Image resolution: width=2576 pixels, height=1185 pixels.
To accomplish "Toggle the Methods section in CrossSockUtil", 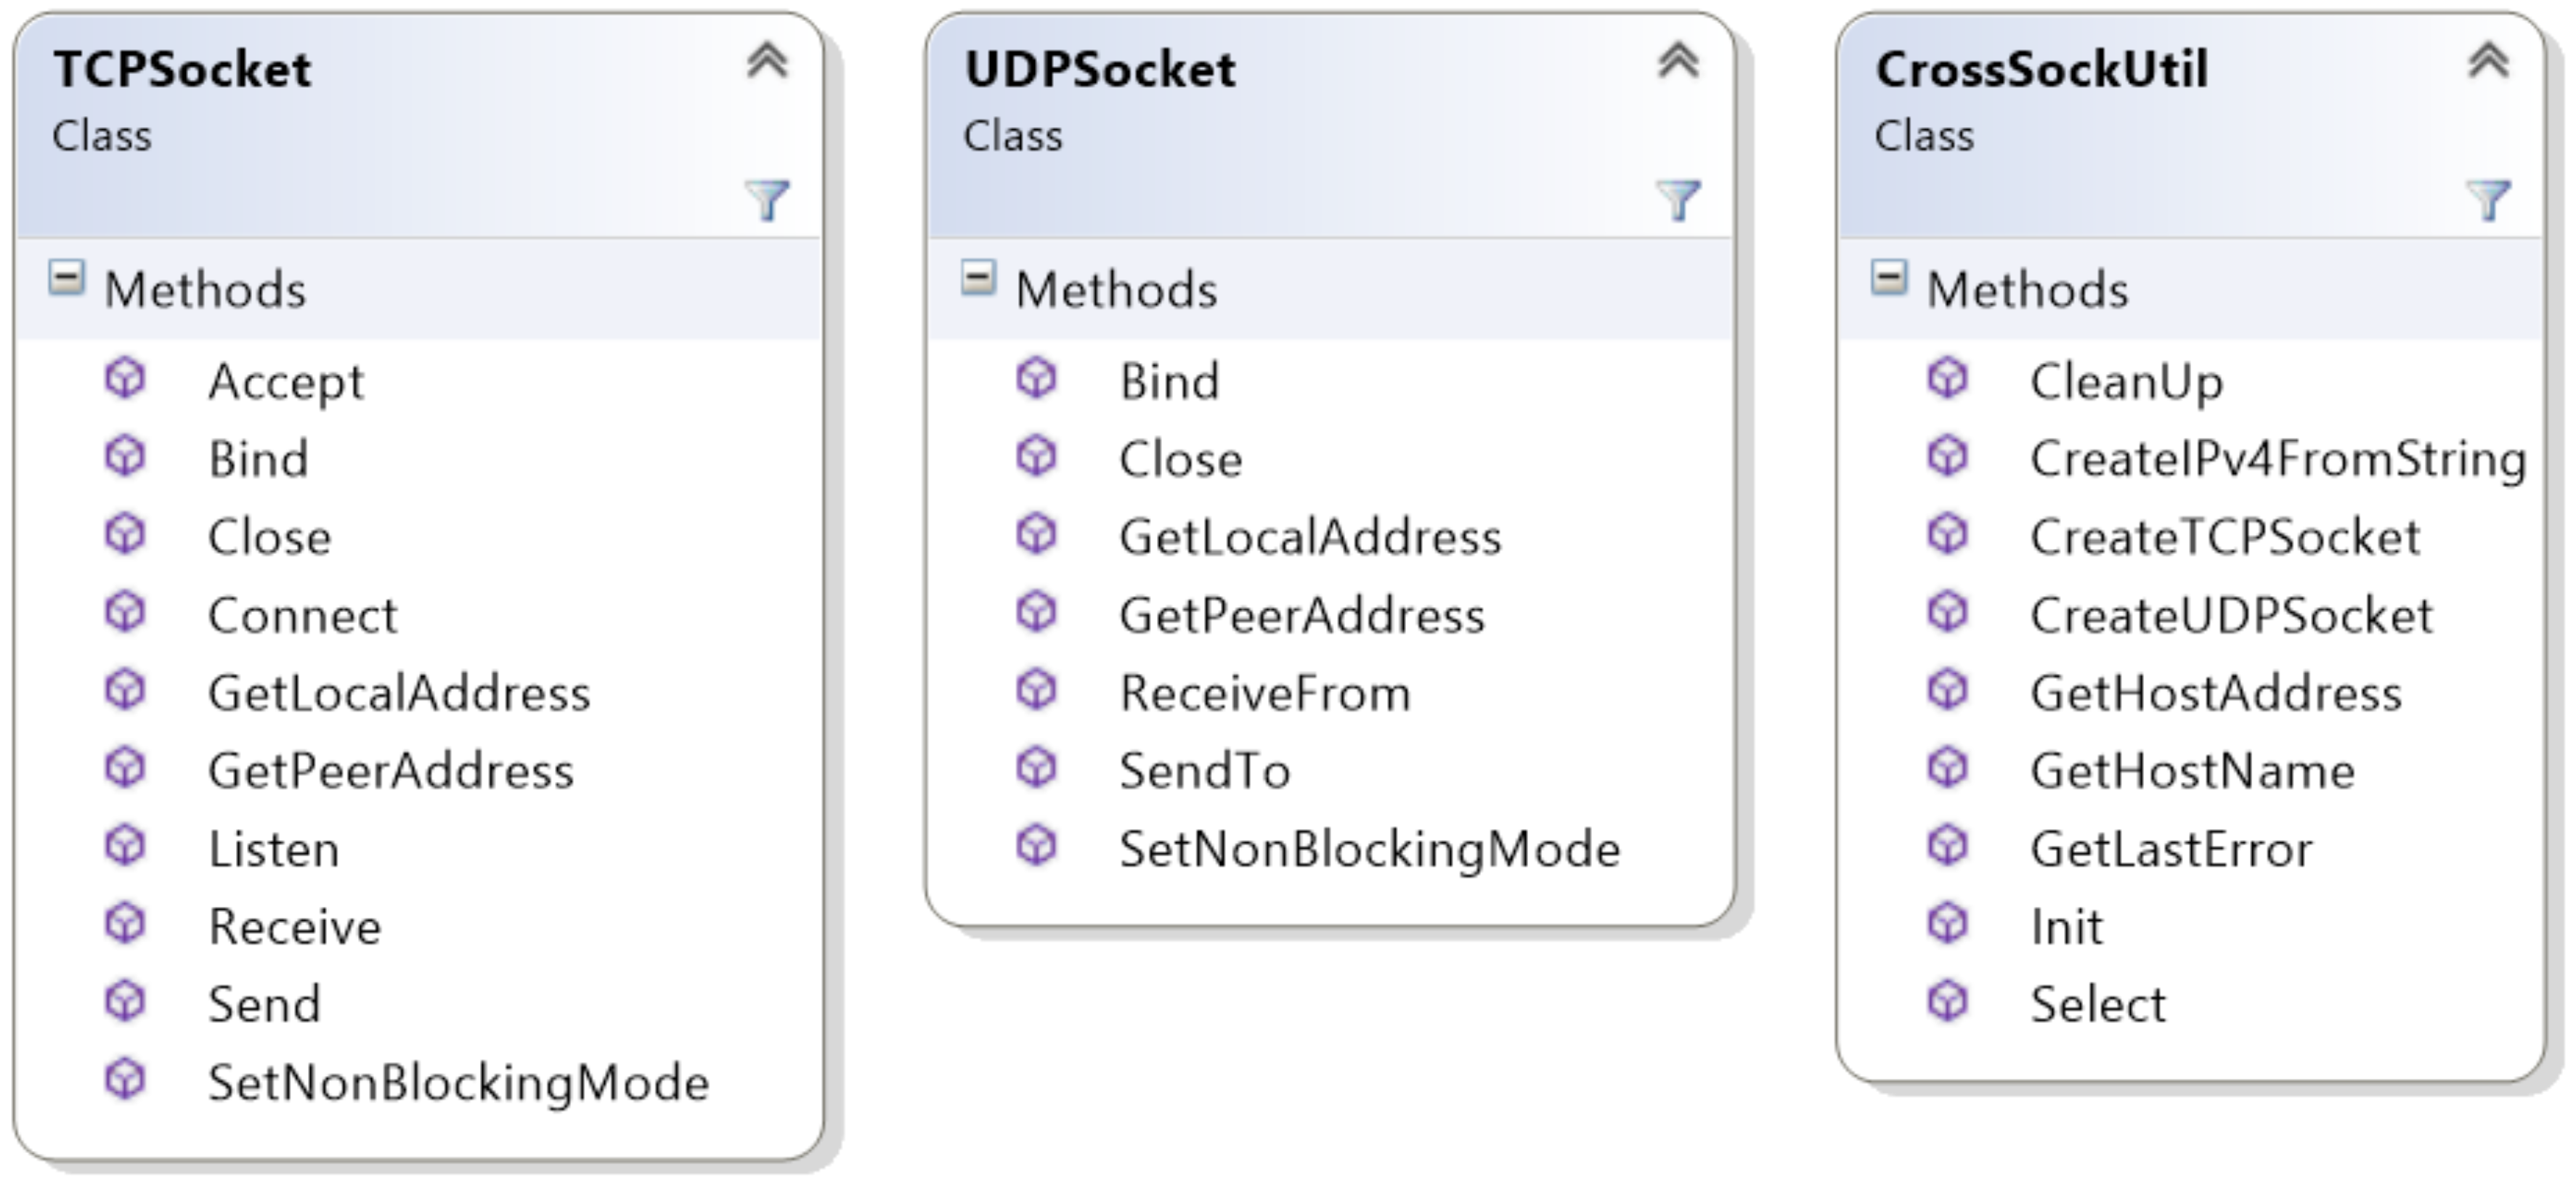I will click(x=1889, y=278).
